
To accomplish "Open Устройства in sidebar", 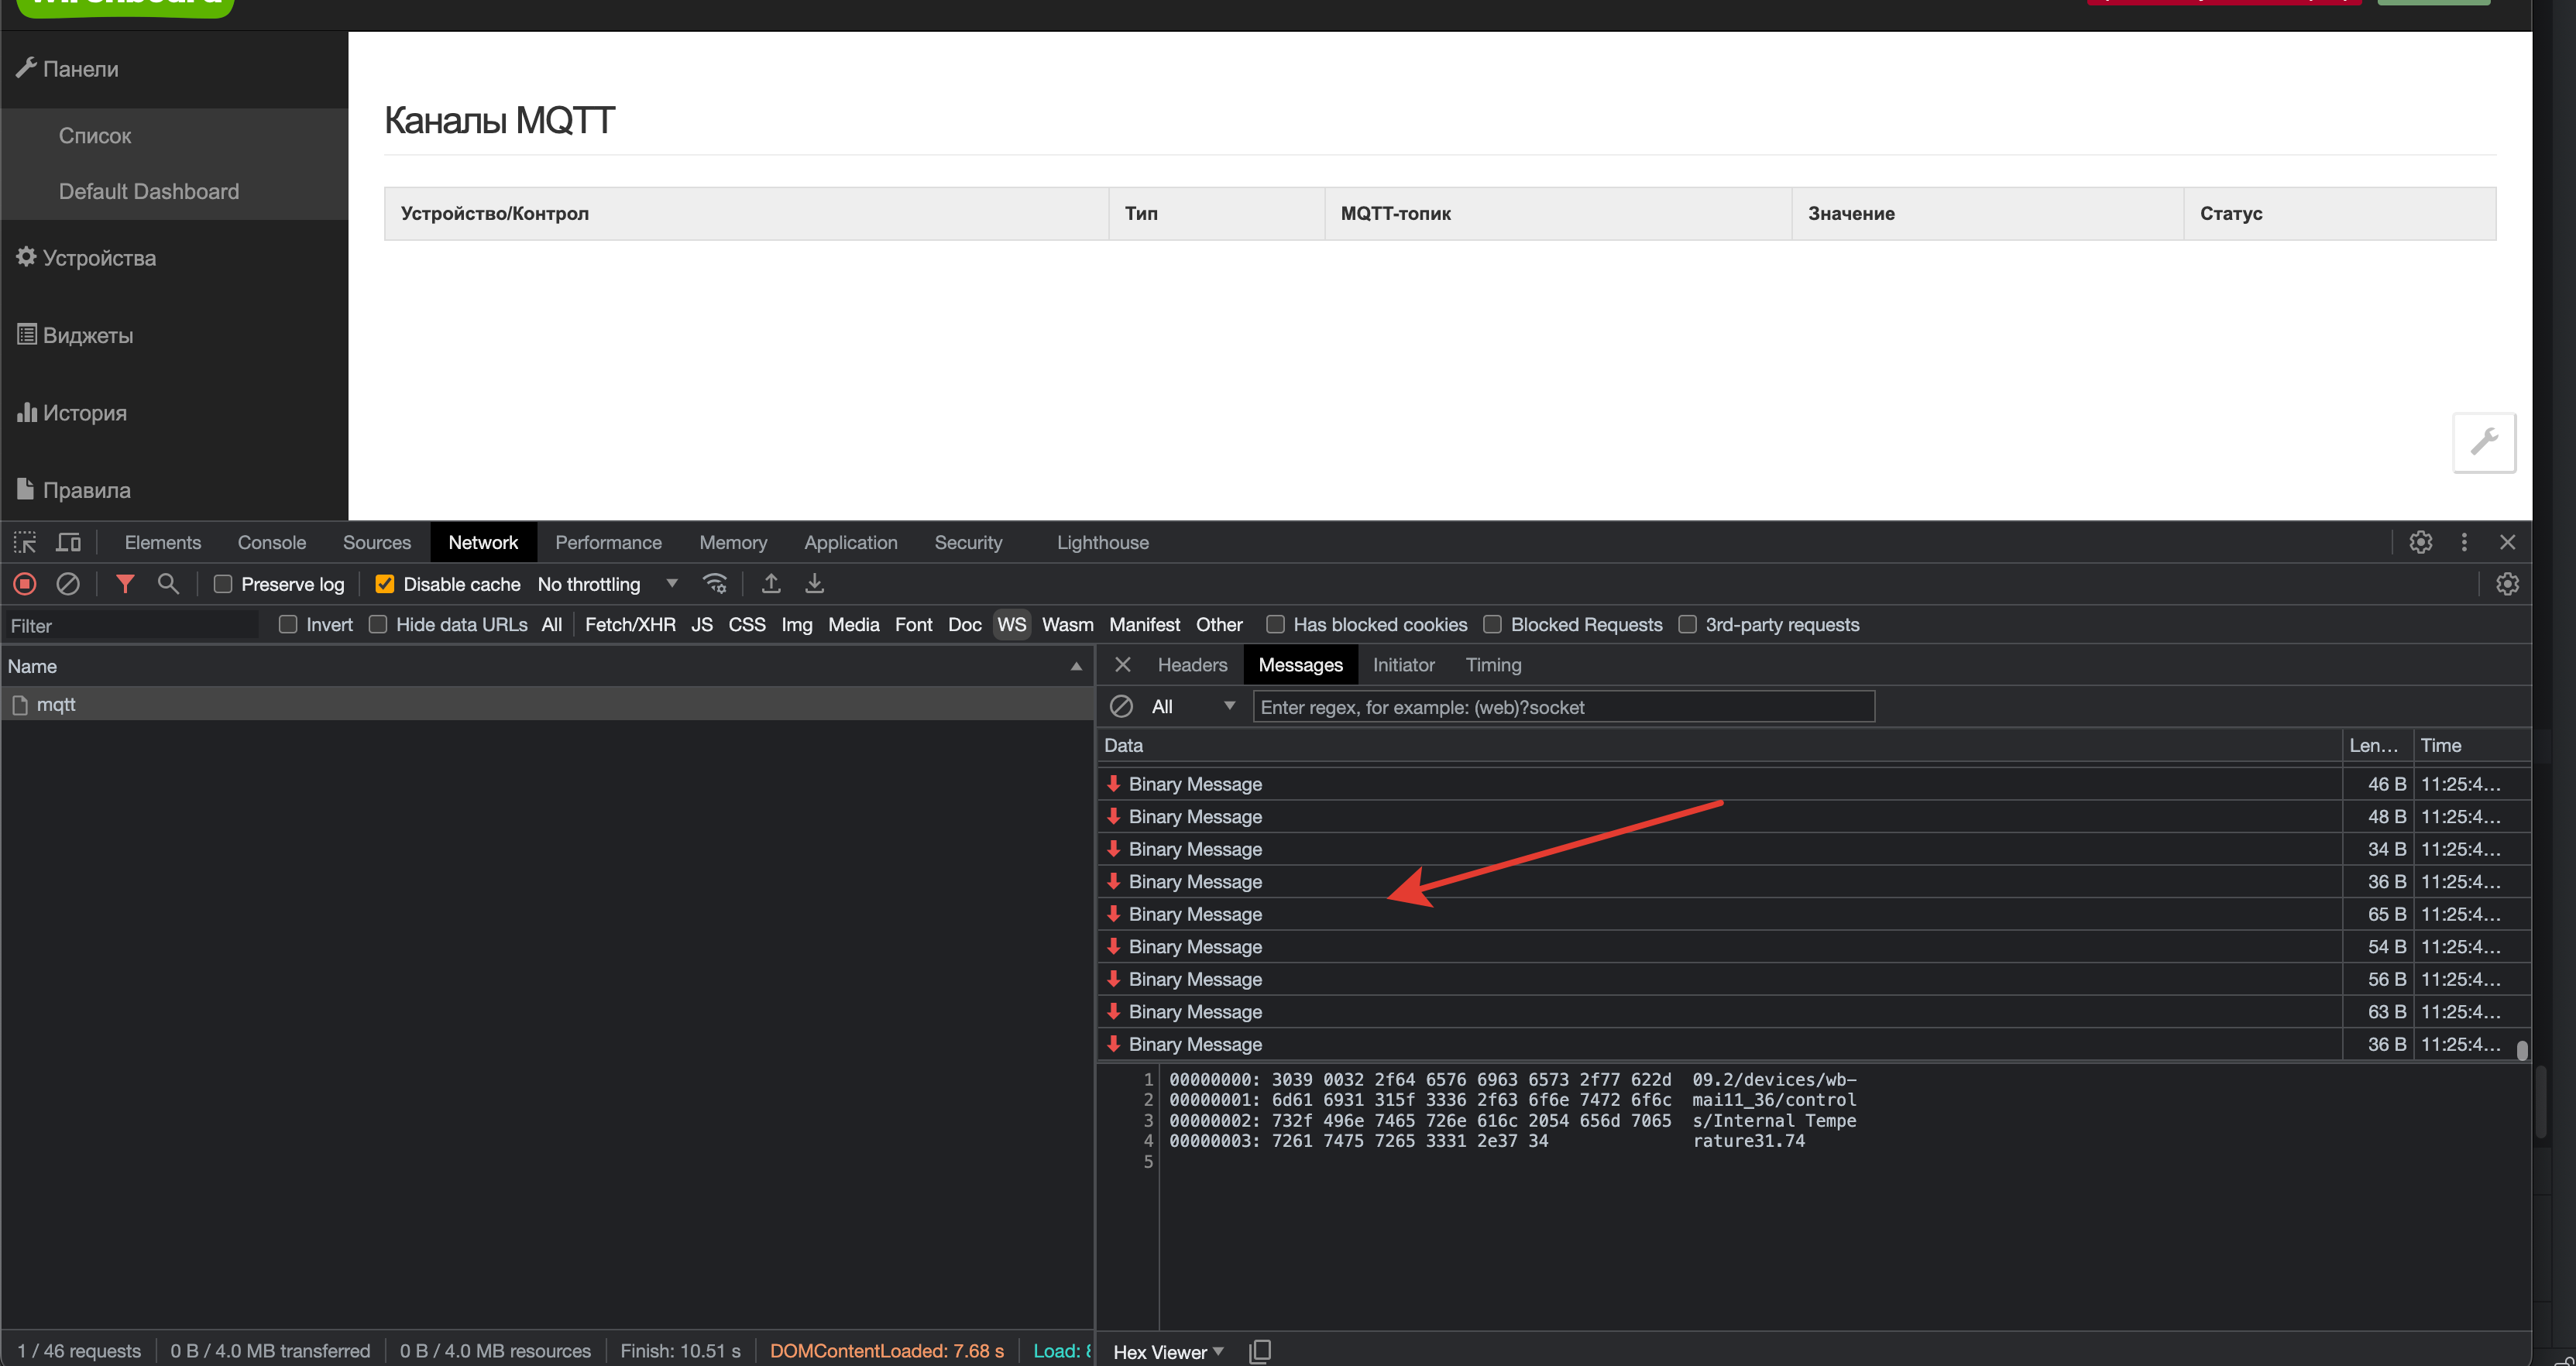I will click(x=87, y=258).
